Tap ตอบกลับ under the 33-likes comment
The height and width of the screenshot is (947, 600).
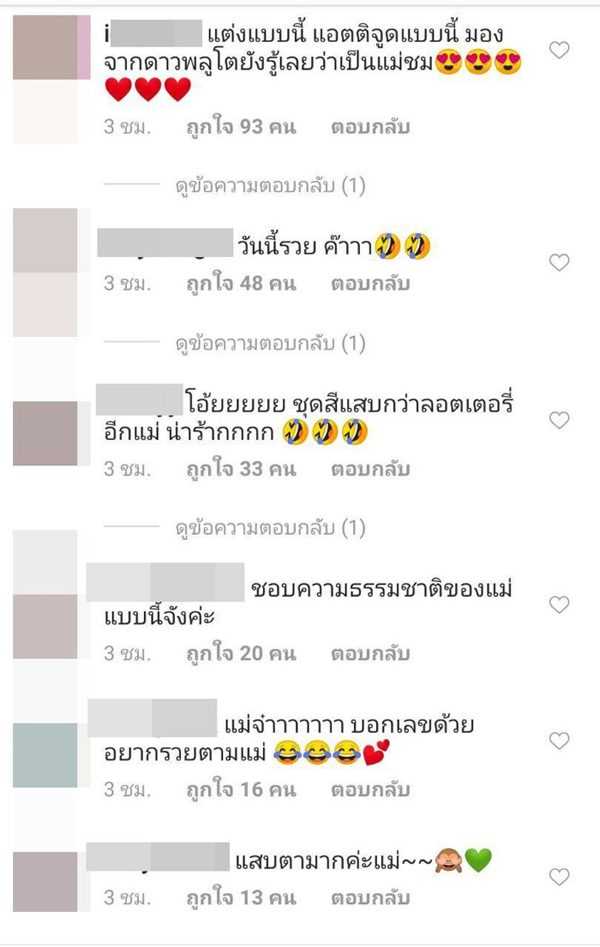point(370,469)
